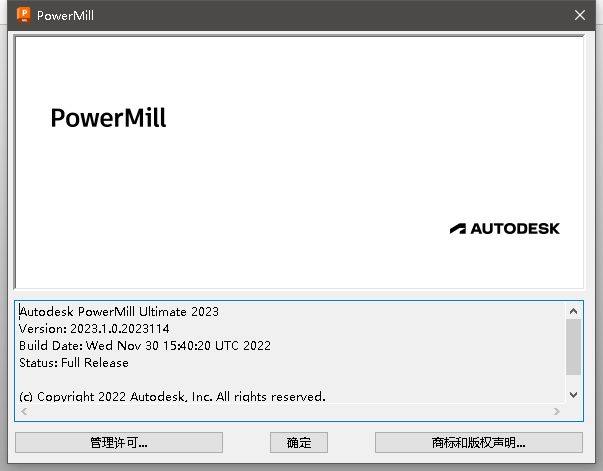
Task: Click the 'Version: 2023.1.0.2023114' line
Action: click(x=94, y=329)
